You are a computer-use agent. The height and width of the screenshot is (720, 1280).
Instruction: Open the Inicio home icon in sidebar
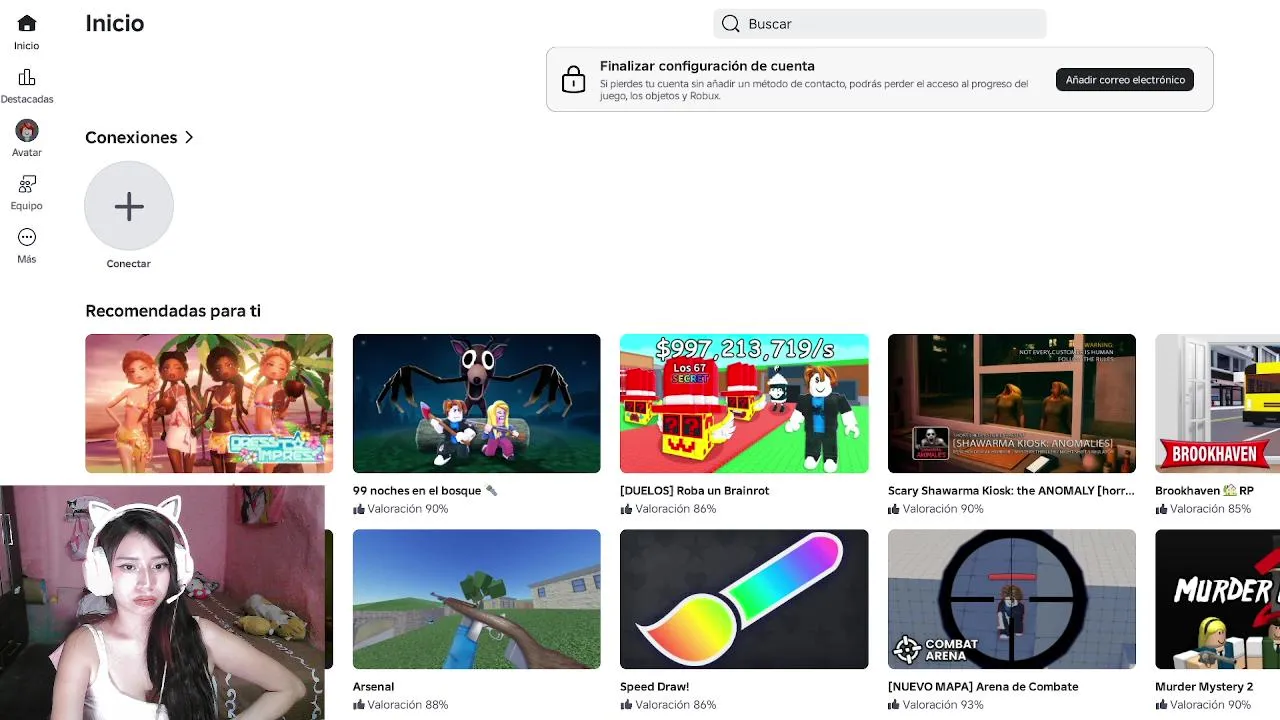(27, 23)
